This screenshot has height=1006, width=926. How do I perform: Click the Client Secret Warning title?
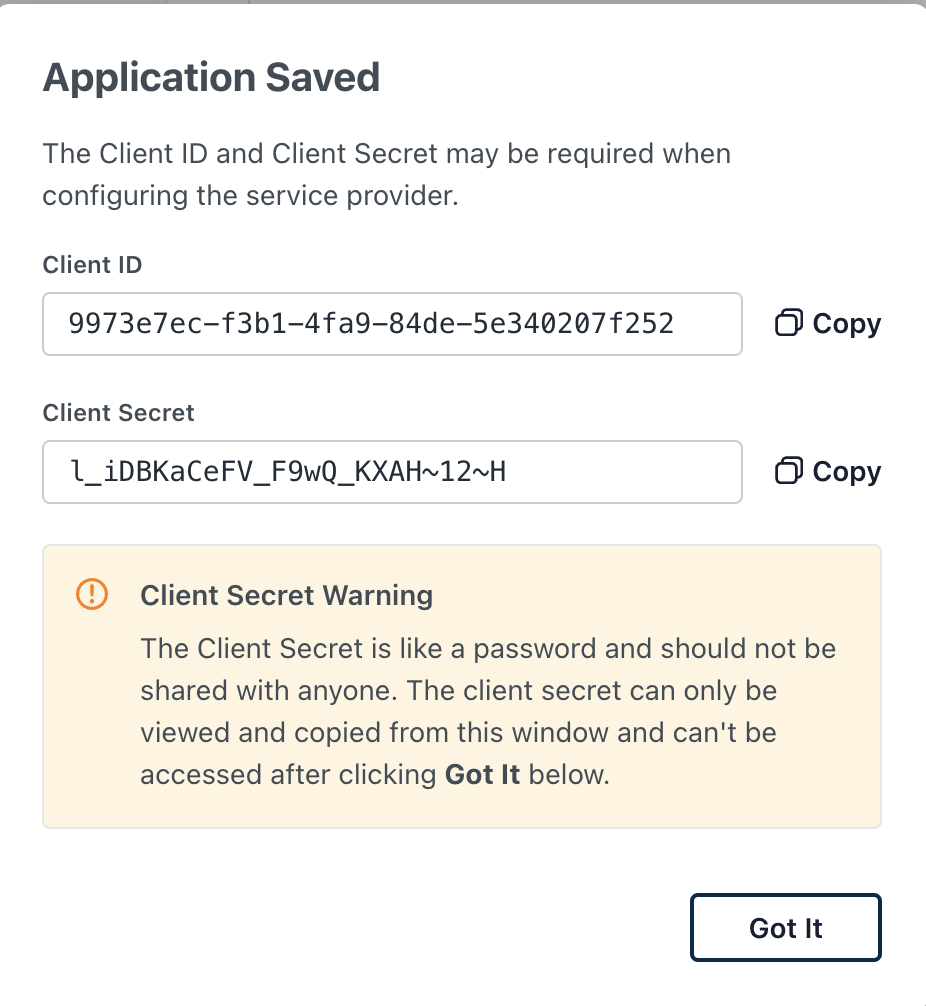(286, 596)
